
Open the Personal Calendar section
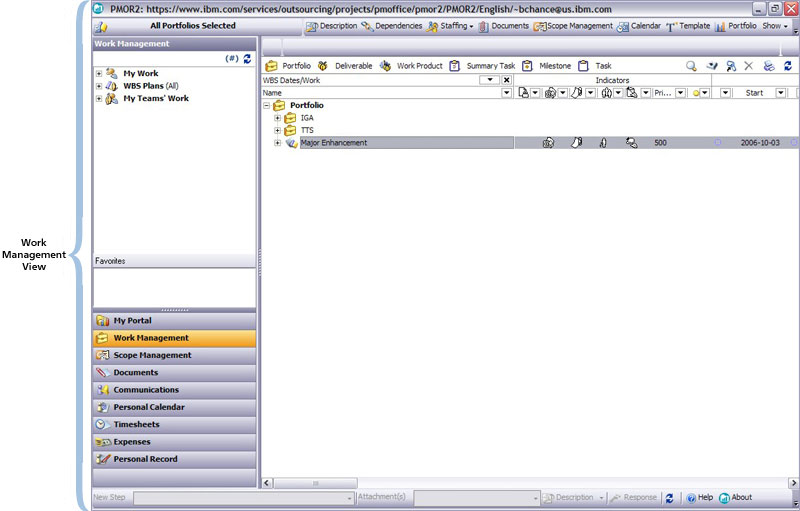(174, 407)
